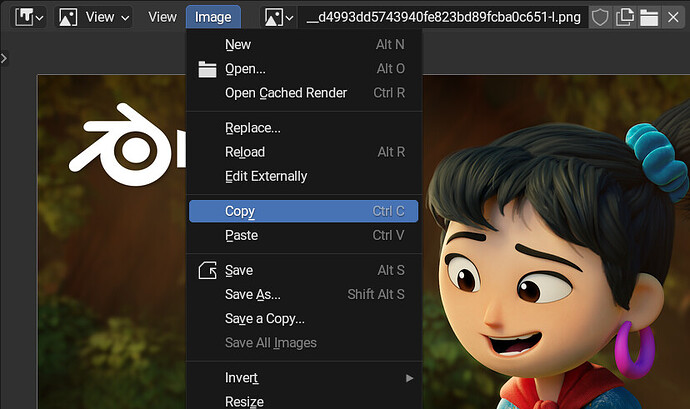Choose Copy in the Image menu
Viewport: 690px width, 409px height.
click(303, 211)
